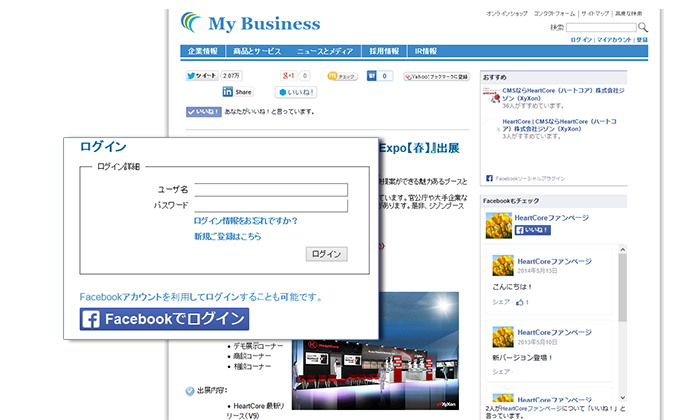Click the Hatena bookmark B! button
The width and height of the screenshot is (700, 420).
(x=371, y=76)
